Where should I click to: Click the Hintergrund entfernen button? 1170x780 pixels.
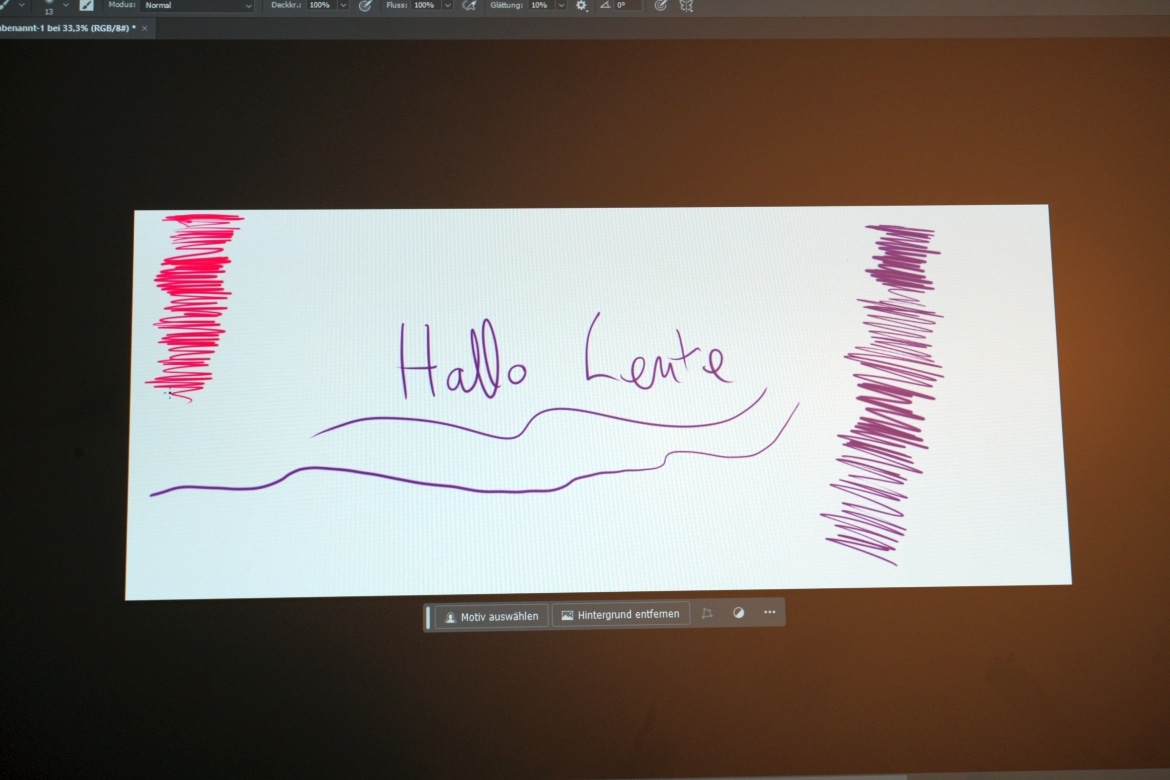620,614
